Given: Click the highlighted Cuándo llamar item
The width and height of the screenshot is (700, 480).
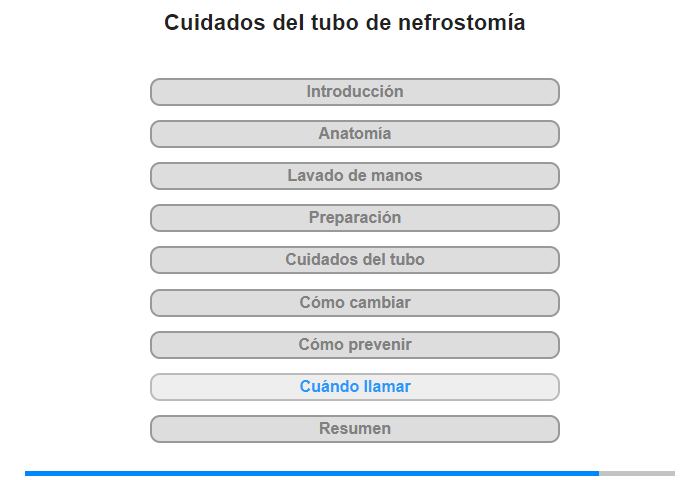Looking at the screenshot, I should (355, 387).
